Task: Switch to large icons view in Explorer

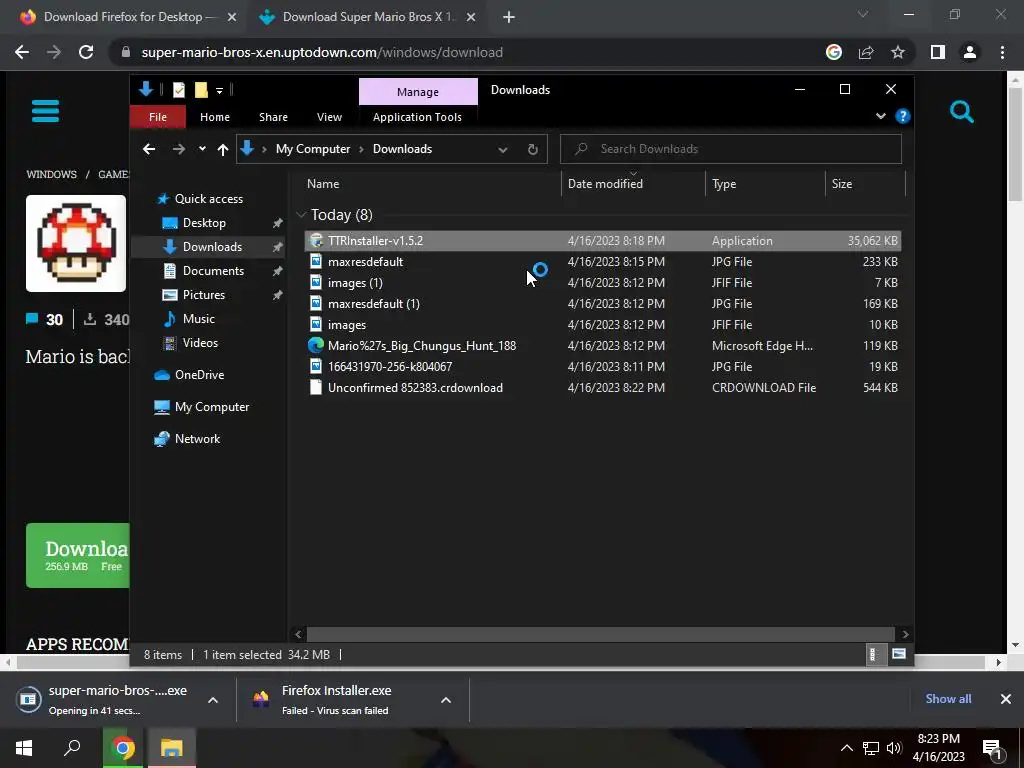Action: coord(899,654)
